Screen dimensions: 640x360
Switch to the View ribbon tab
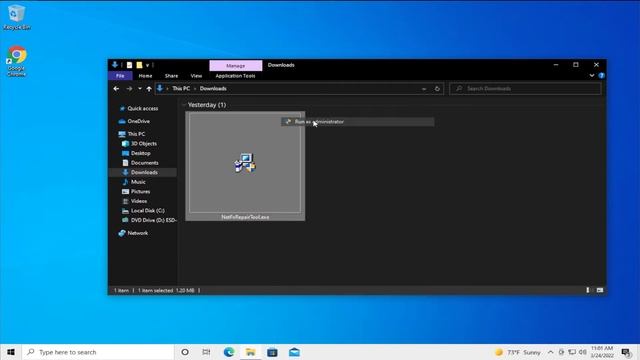point(196,76)
